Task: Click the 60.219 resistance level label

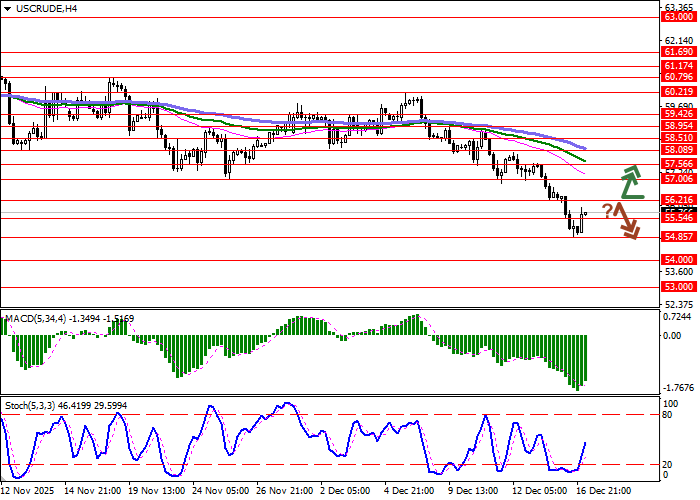Action: click(678, 91)
